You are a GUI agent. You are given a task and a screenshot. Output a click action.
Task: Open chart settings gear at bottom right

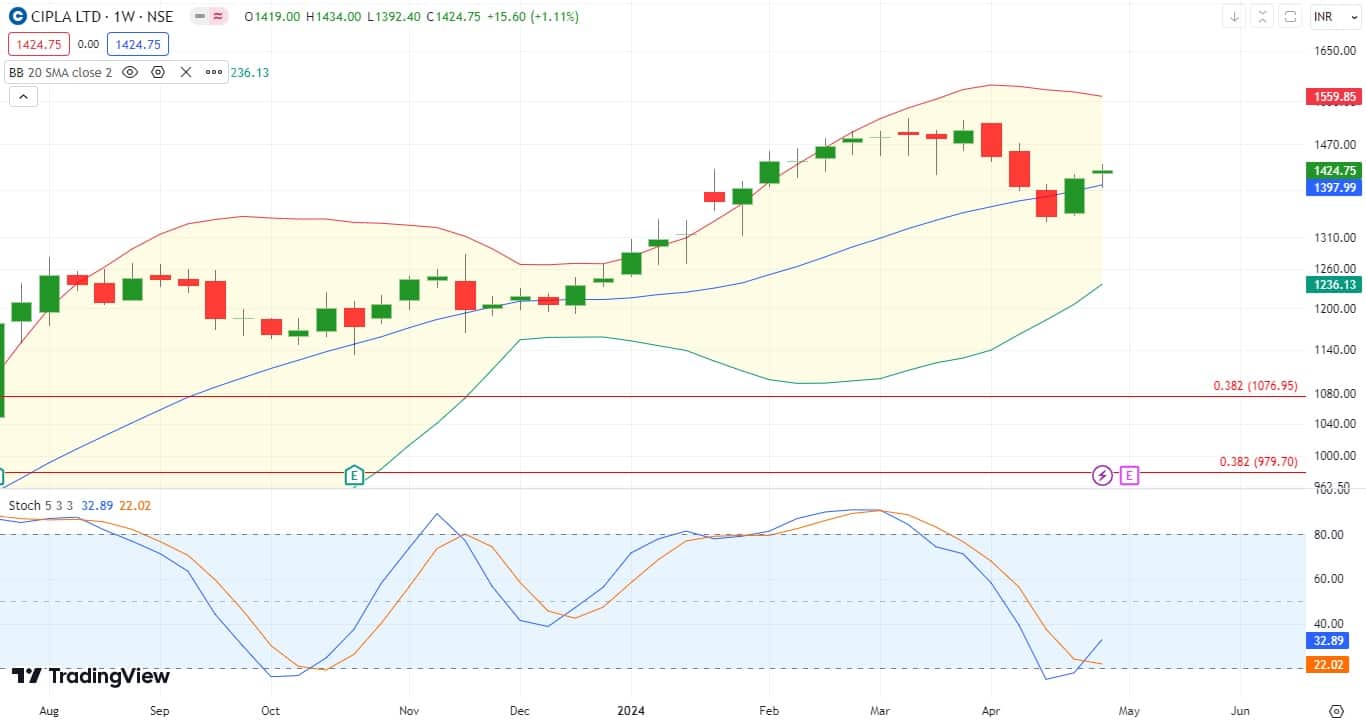click(1337, 710)
